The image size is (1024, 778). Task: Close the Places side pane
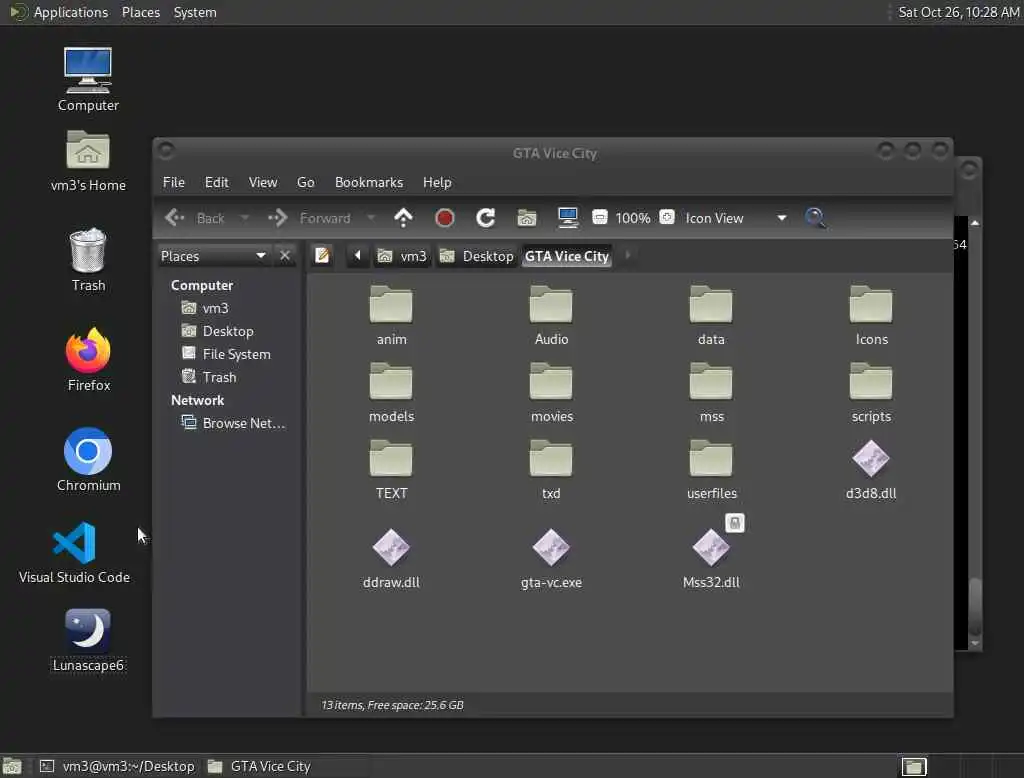click(x=285, y=255)
